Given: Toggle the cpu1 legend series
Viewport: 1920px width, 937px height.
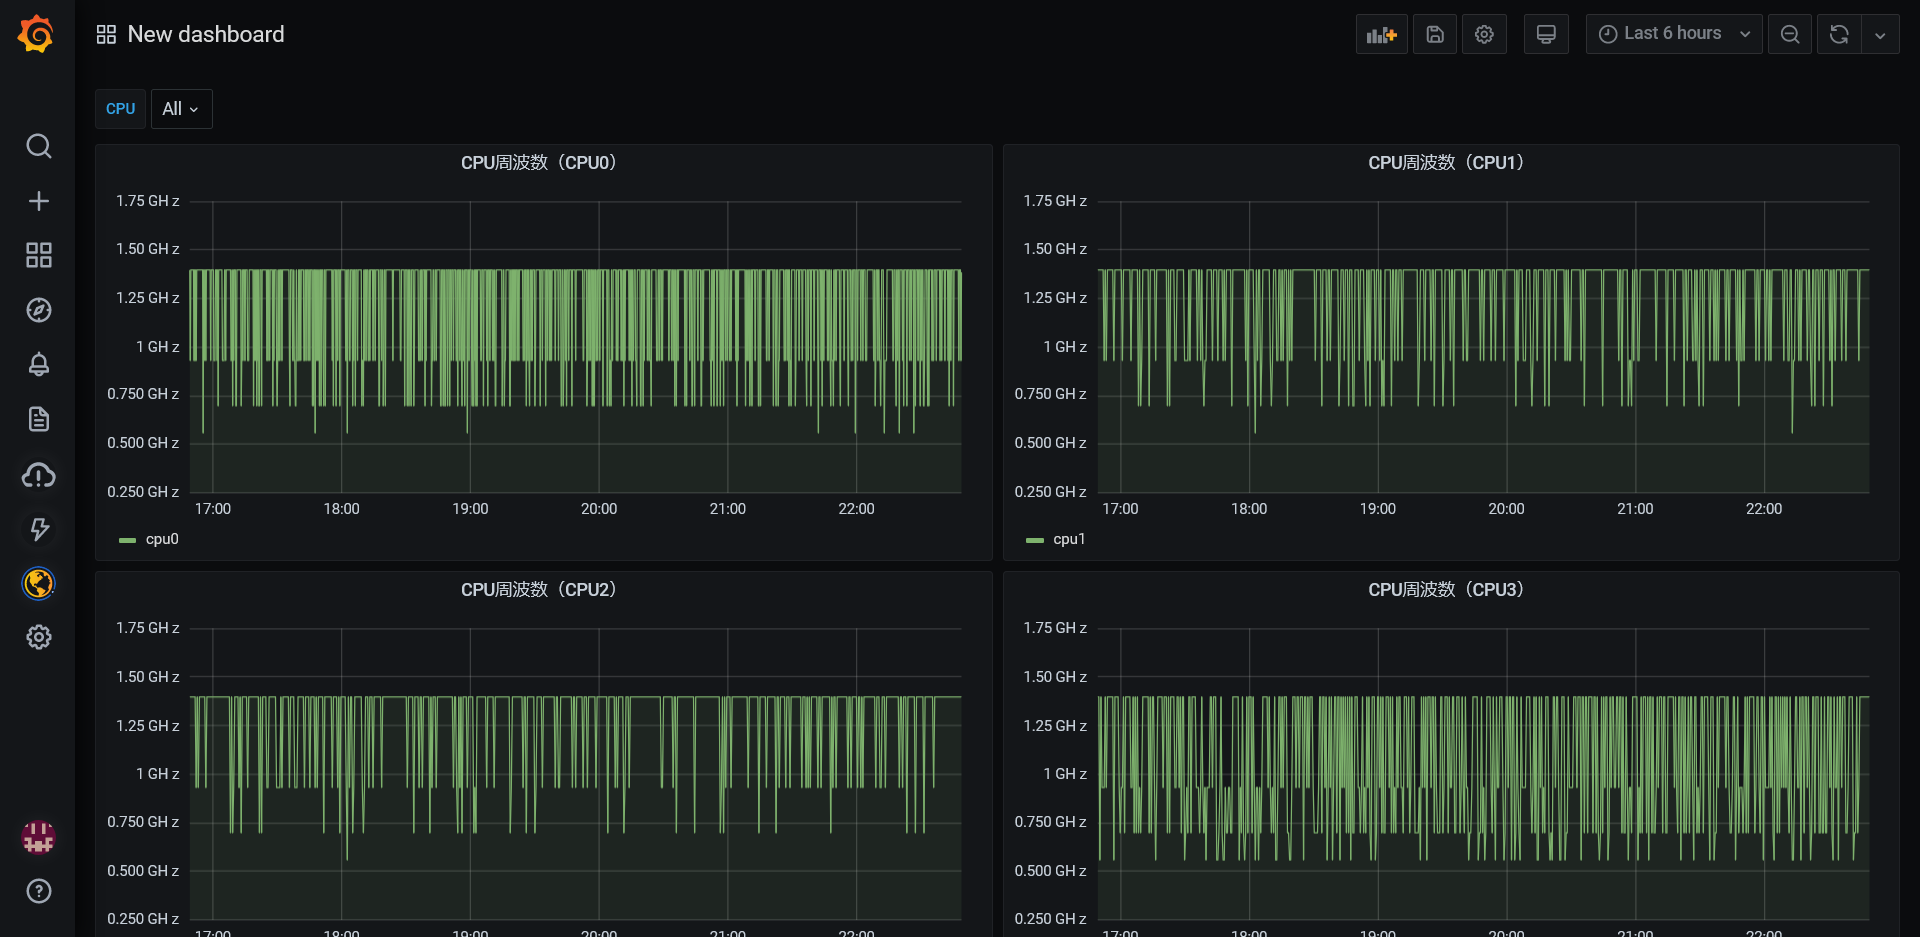Looking at the screenshot, I should click(1068, 539).
